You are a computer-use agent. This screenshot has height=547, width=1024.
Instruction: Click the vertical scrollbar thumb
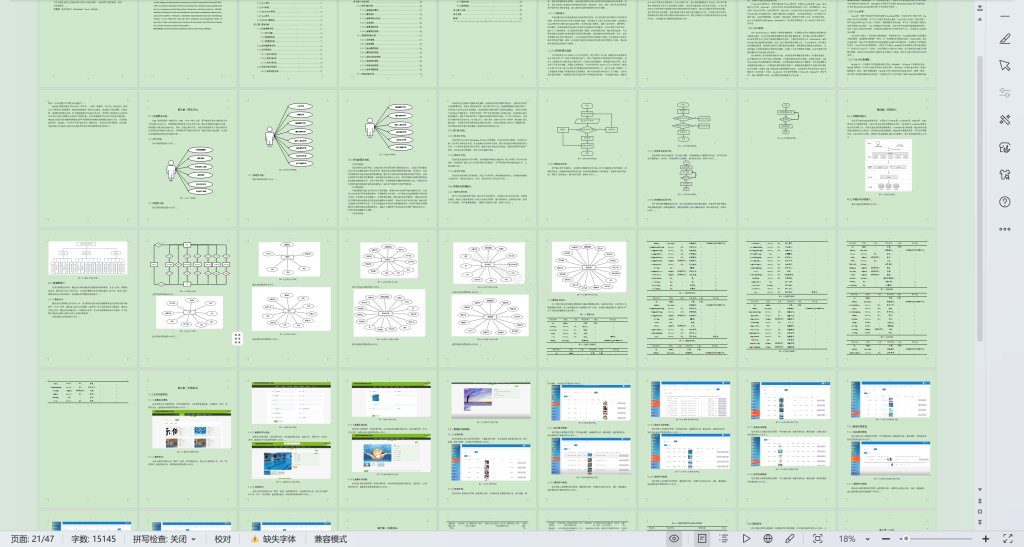pos(980,196)
